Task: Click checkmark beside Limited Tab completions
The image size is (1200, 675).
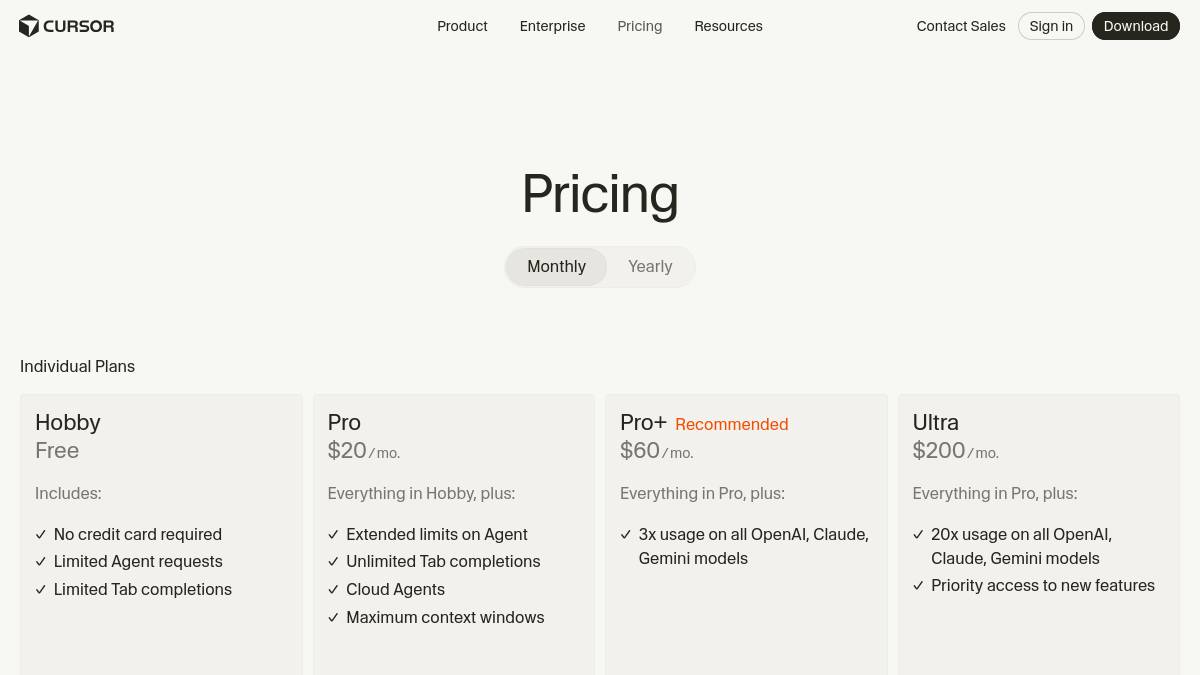Action: [x=41, y=590]
